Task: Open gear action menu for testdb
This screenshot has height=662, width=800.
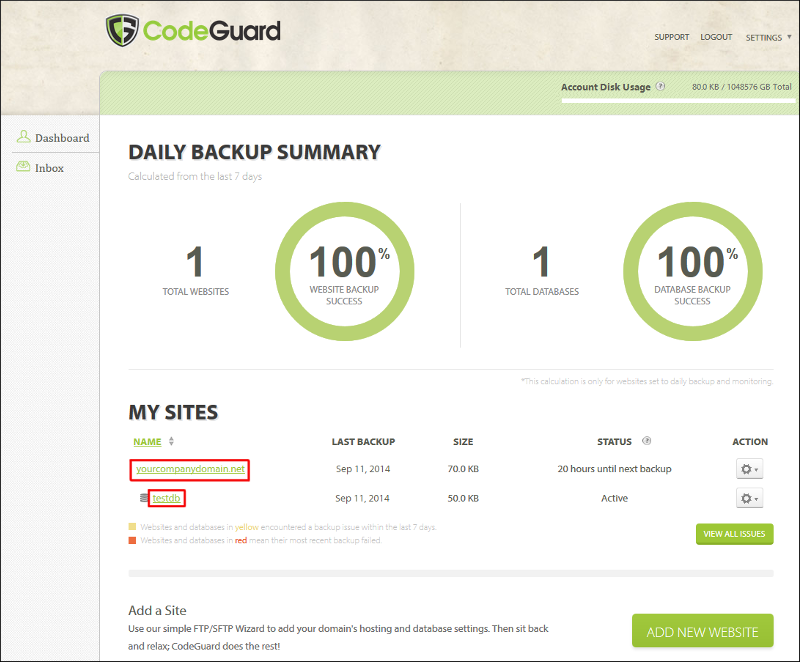Action: [x=749, y=498]
